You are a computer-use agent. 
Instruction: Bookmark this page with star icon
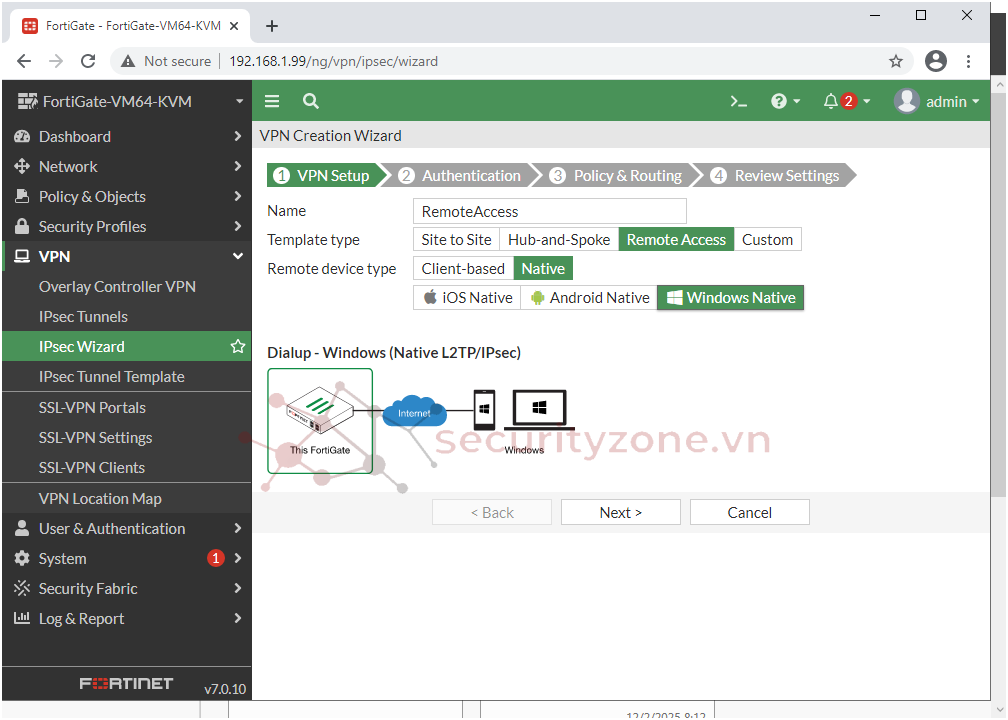coord(896,61)
